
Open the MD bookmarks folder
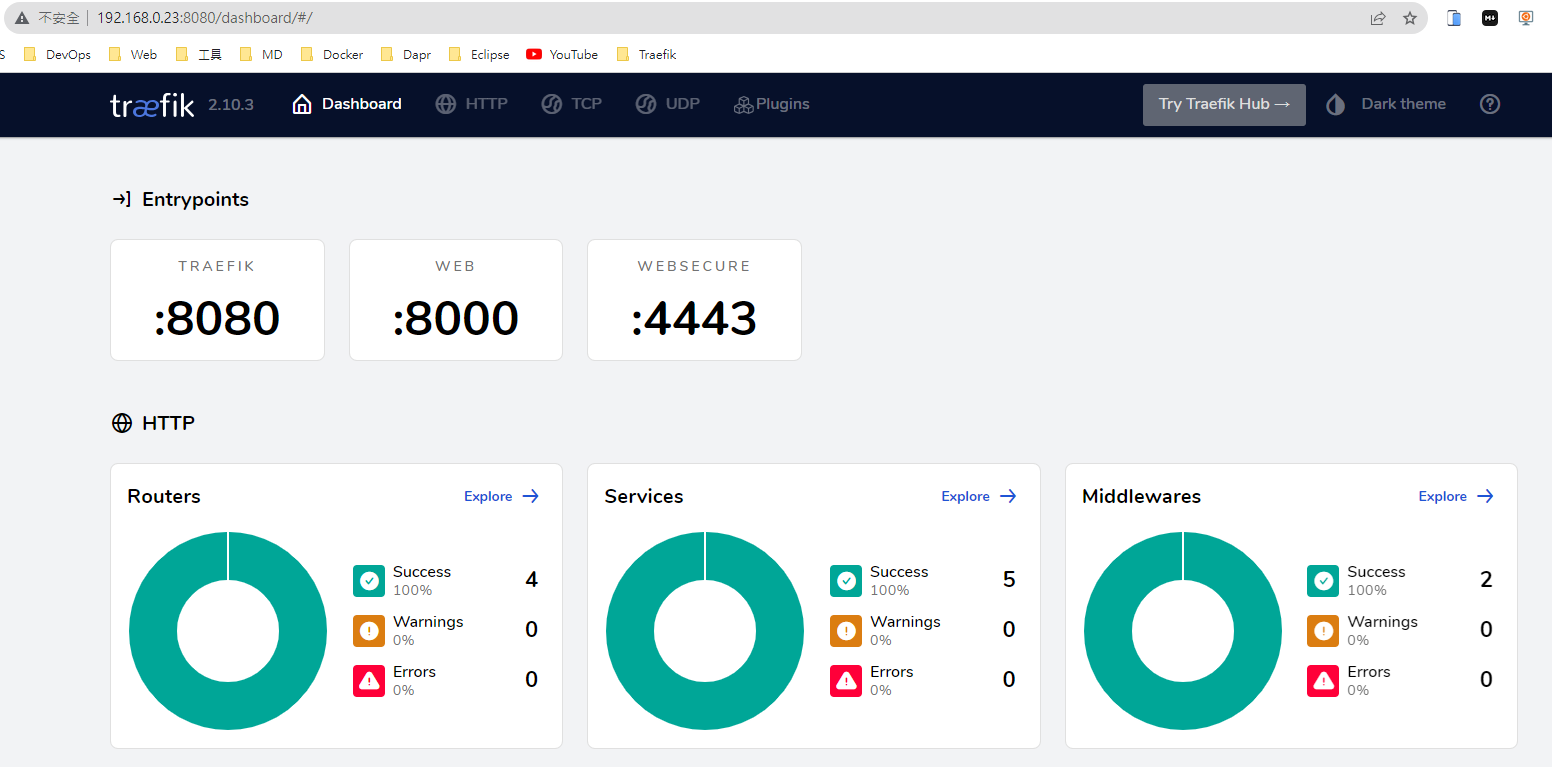point(261,55)
